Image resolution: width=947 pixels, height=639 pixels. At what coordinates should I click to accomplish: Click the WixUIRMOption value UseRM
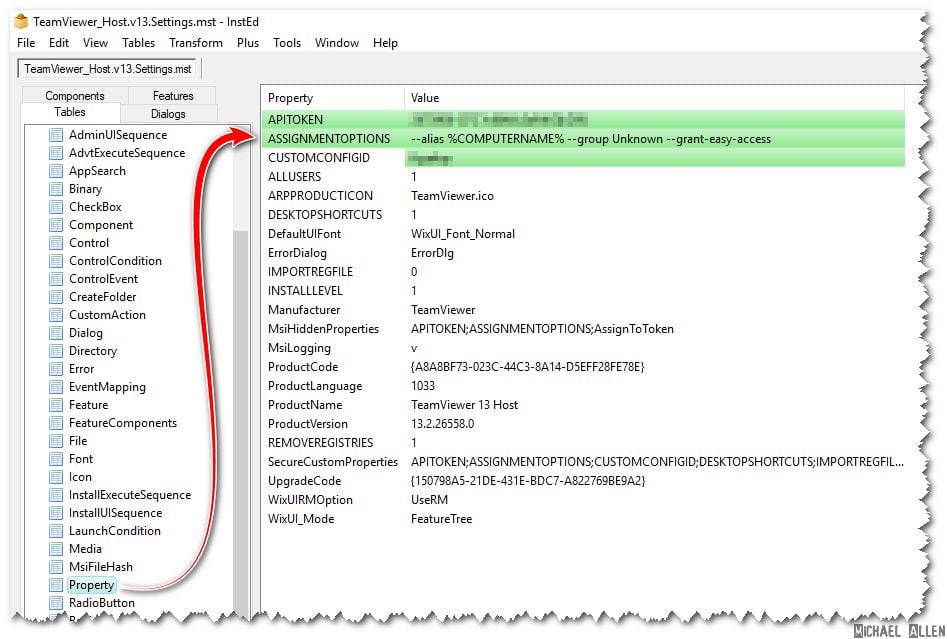pos(429,499)
